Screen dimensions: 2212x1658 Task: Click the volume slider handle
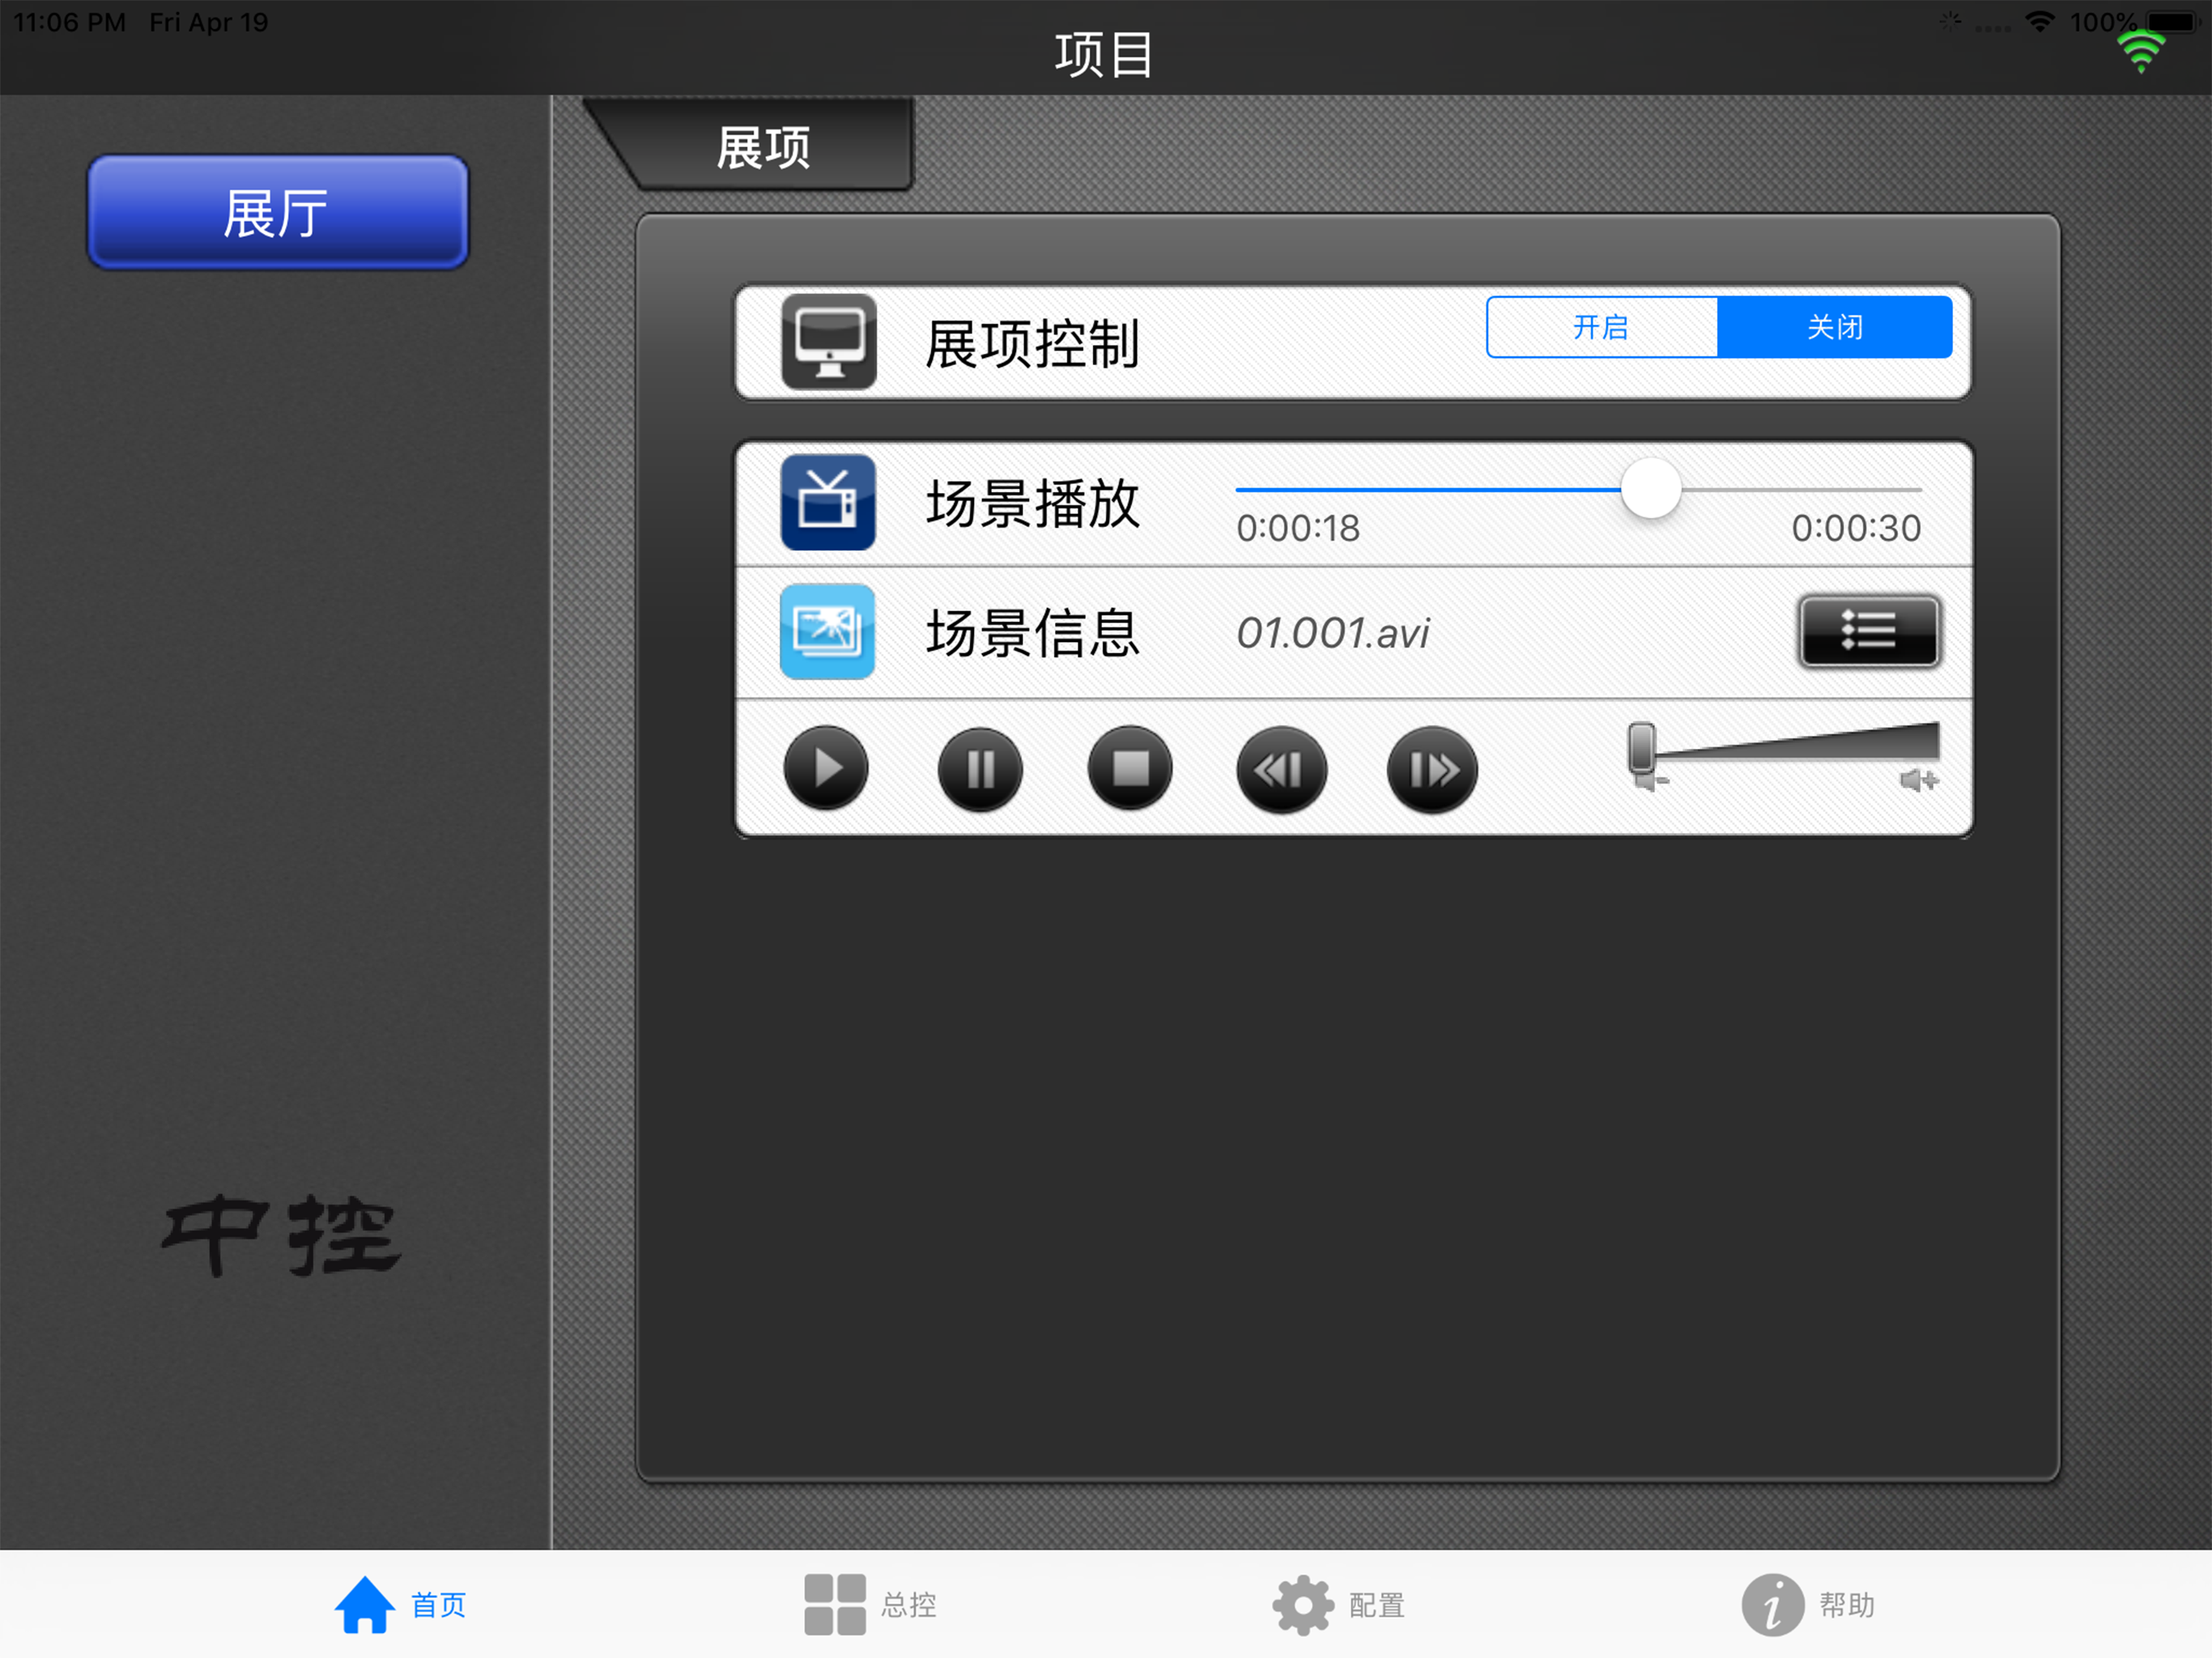(x=1642, y=748)
